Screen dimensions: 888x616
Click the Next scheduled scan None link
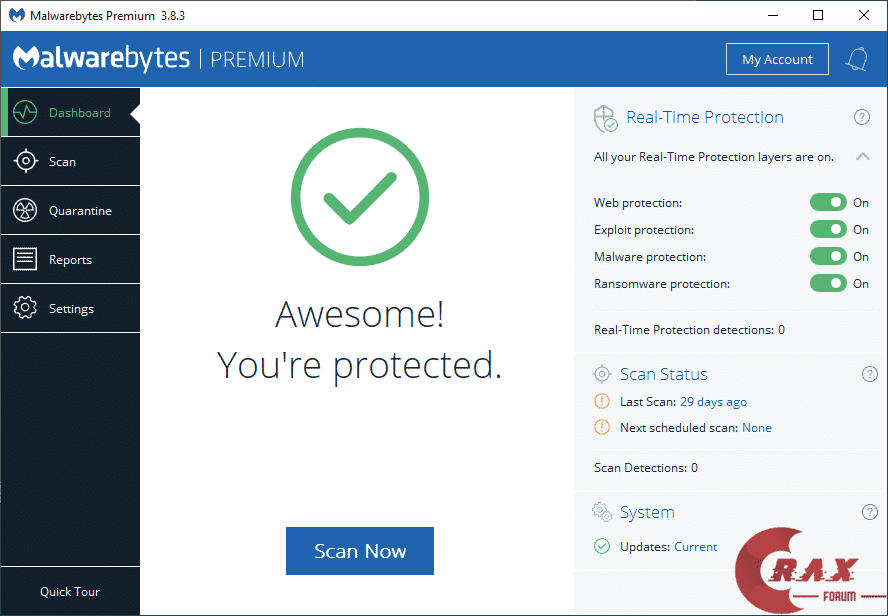point(757,428)
